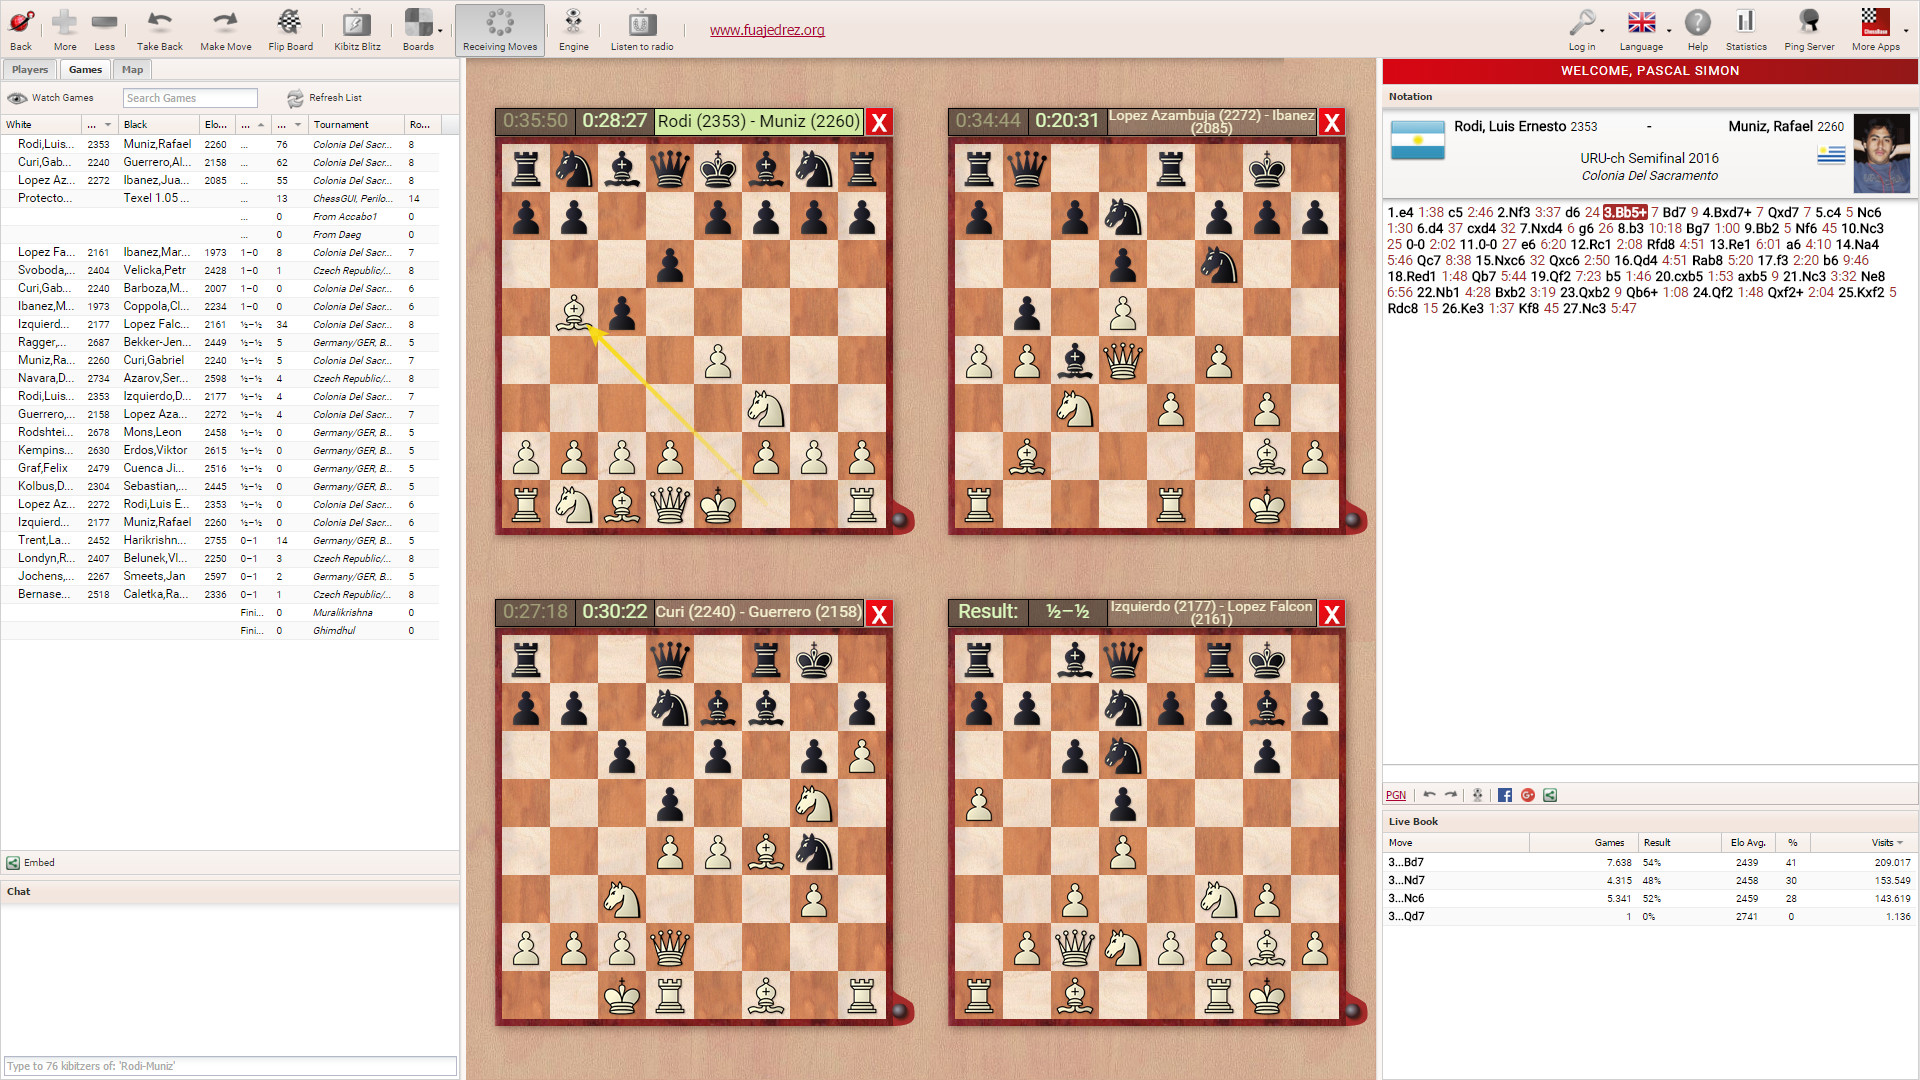The height and width of the screenshot is (1080, 1920).
Task: Toggle Watch Games eye icon
Action: [17, 98]
